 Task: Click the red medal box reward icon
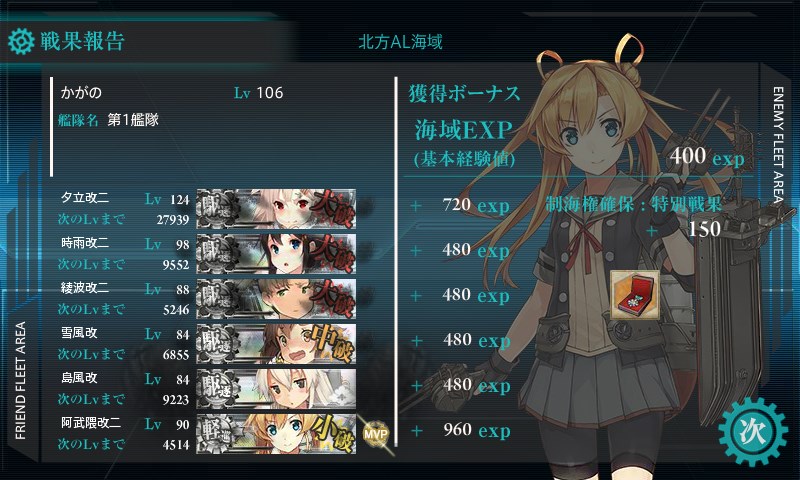(635, 295)
